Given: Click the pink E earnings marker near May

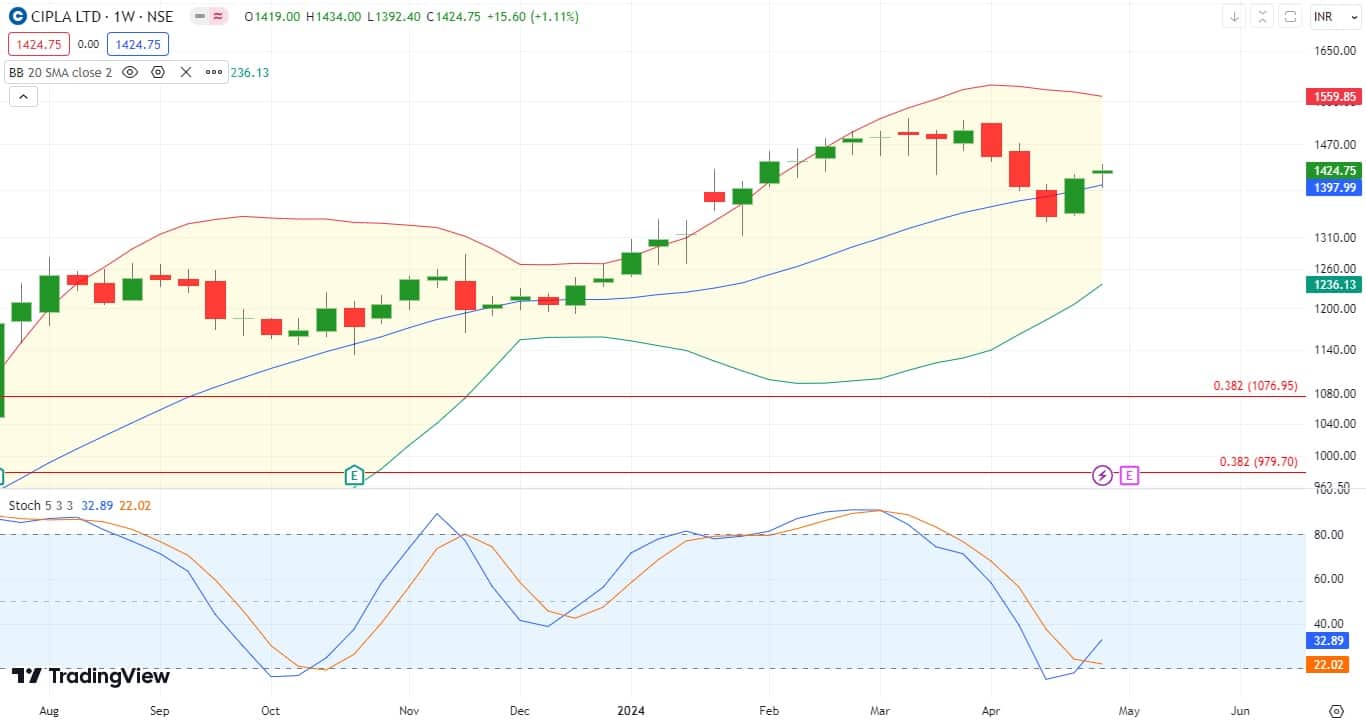Looking at the screenshot, I should (1129, 476).
